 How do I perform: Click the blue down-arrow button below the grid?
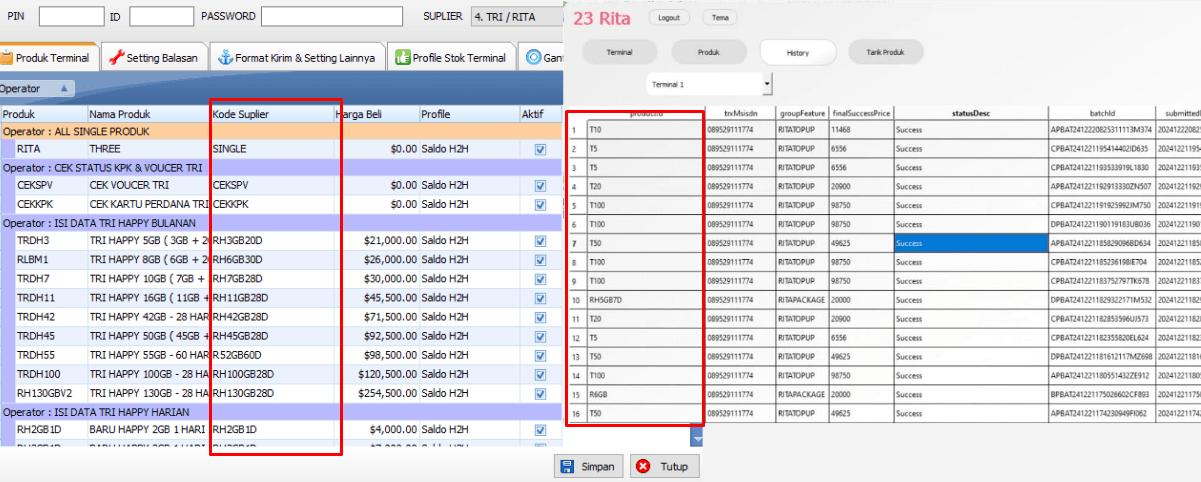point(697,437)
